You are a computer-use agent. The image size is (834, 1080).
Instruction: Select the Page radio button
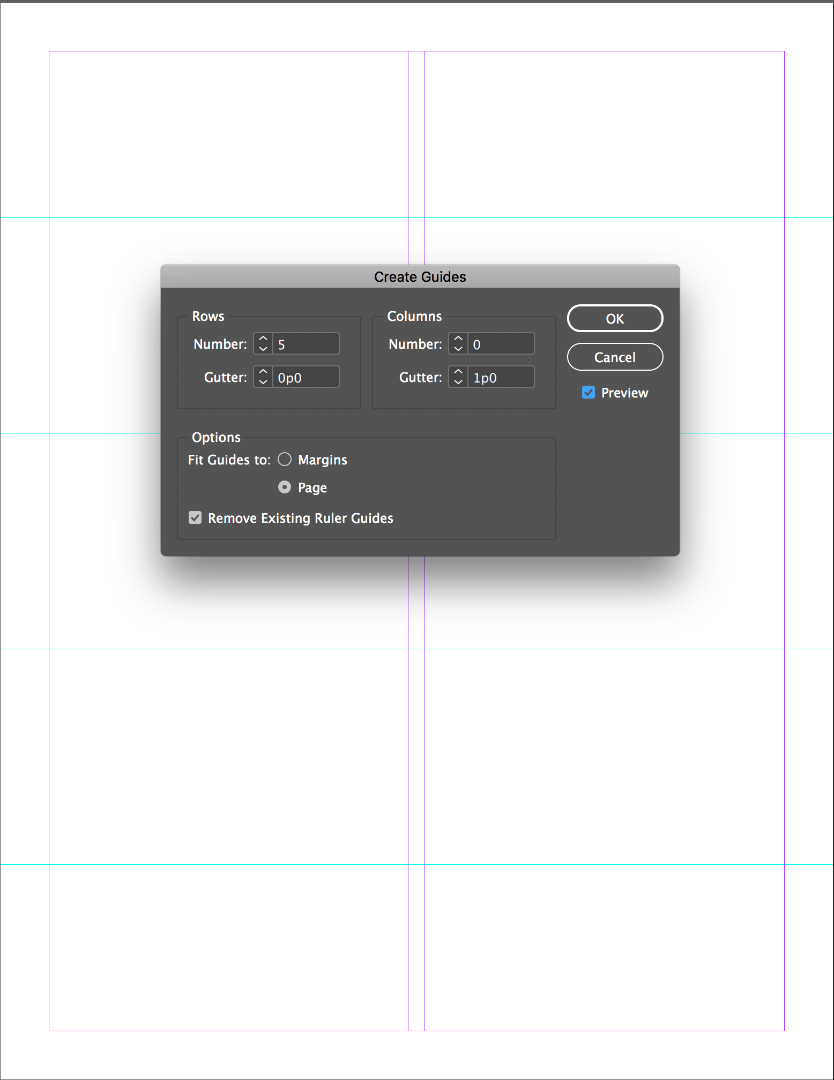(x=284, y=487)
